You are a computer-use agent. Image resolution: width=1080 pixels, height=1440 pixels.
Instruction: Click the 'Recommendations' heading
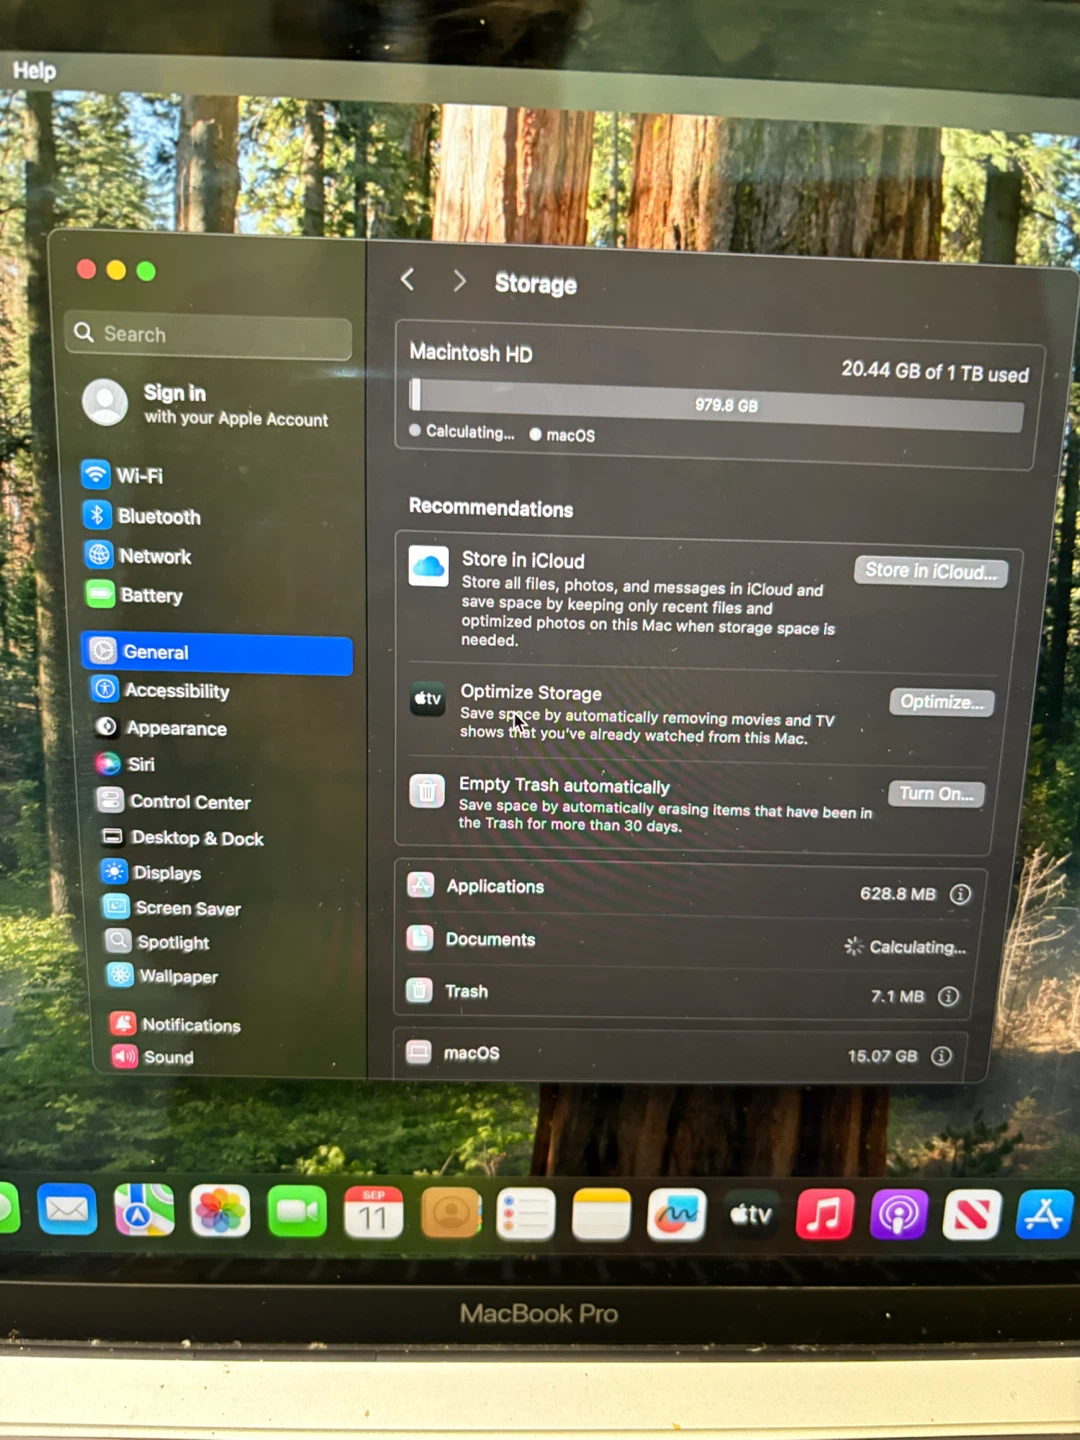point(491,507)
